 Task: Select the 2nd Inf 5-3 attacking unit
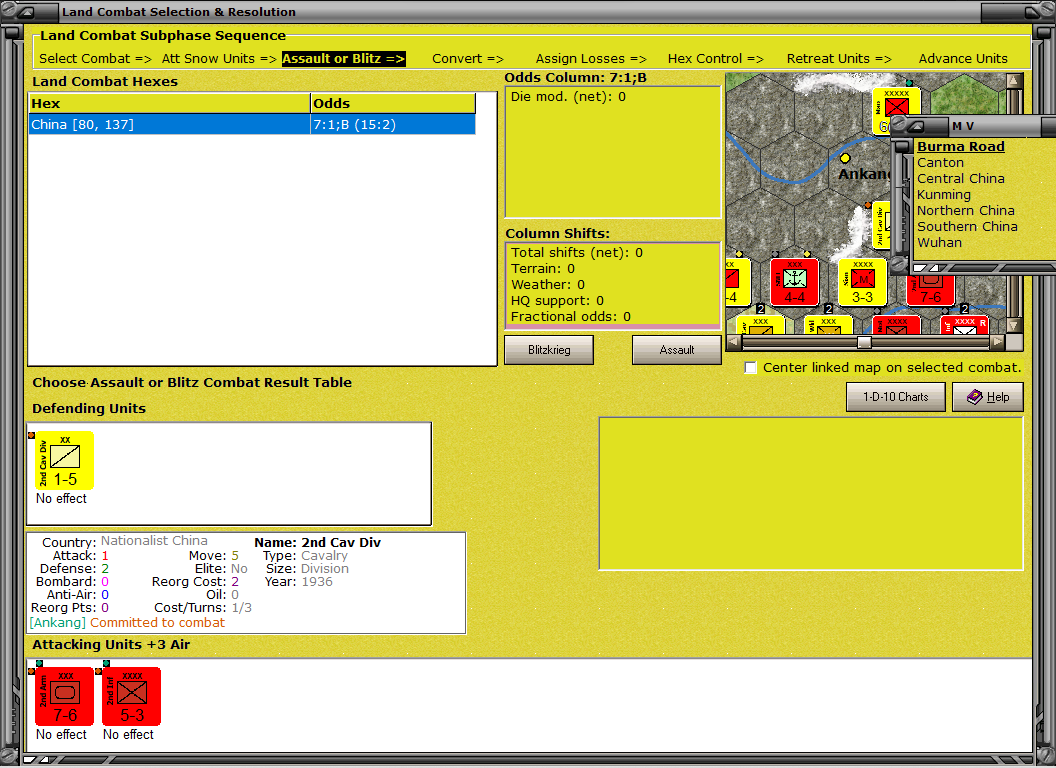click(x=131, y=697)
